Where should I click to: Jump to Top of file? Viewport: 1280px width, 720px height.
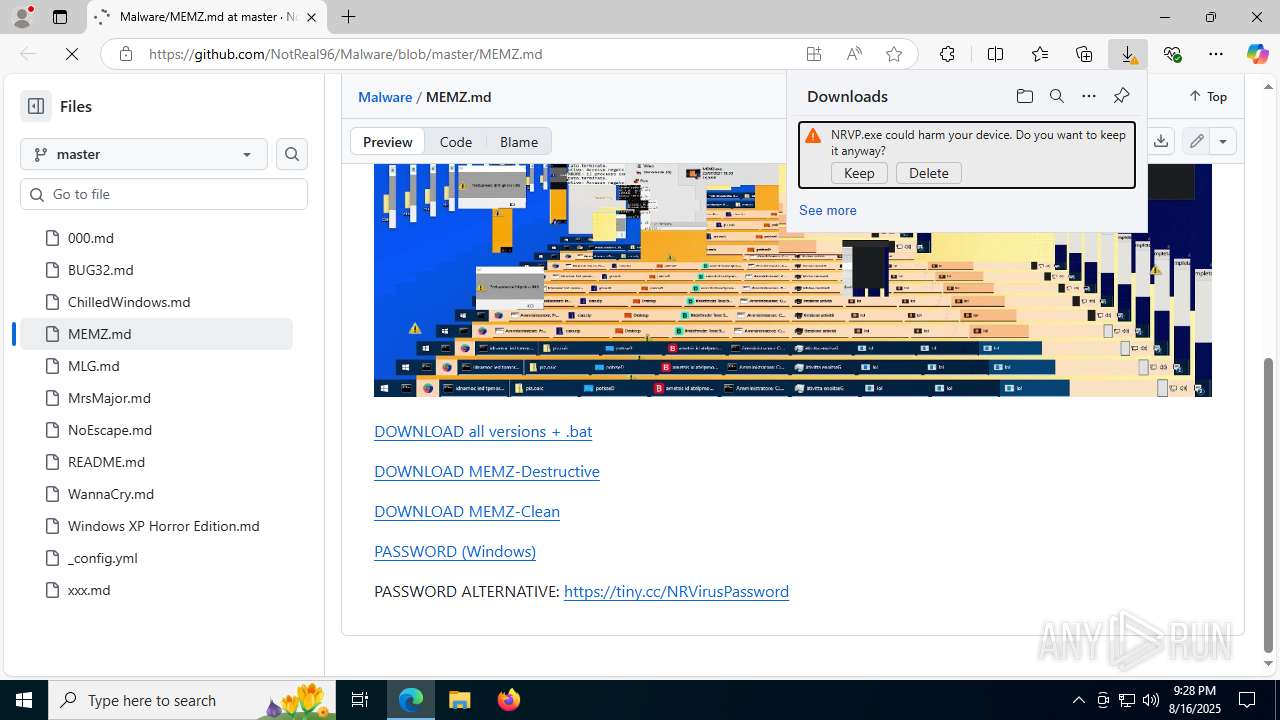tap(1208, 97)
